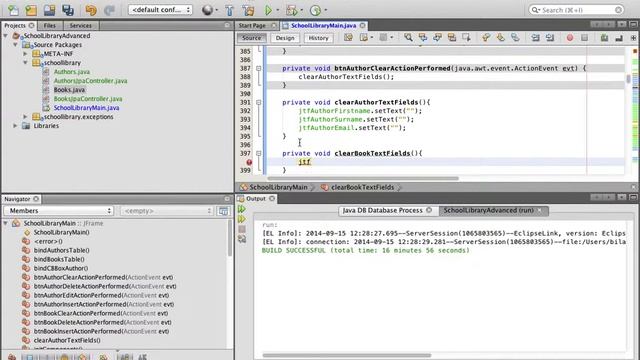Open the Members combo box in Navigator
640x360 pixels.
point(58,211)
